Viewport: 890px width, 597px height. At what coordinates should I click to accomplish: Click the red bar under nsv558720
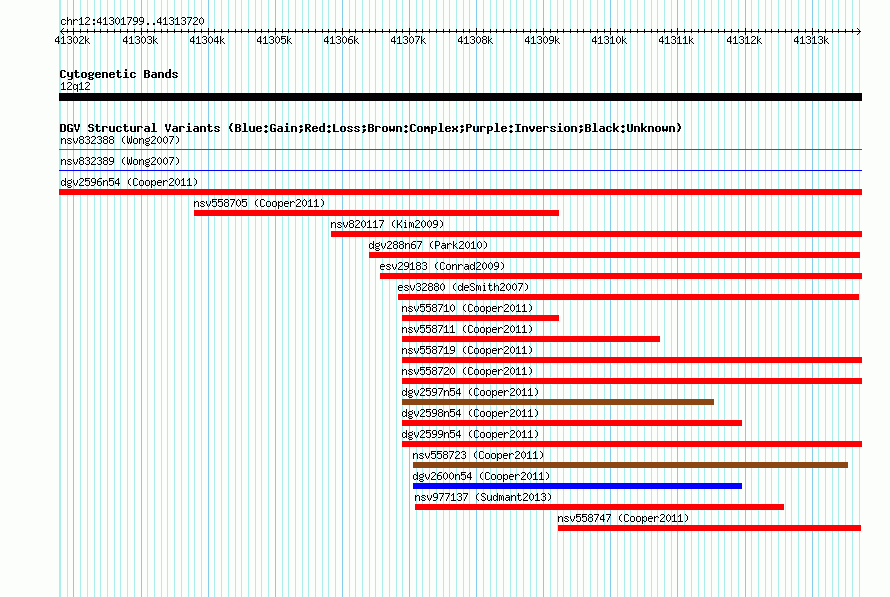point(632,381)
